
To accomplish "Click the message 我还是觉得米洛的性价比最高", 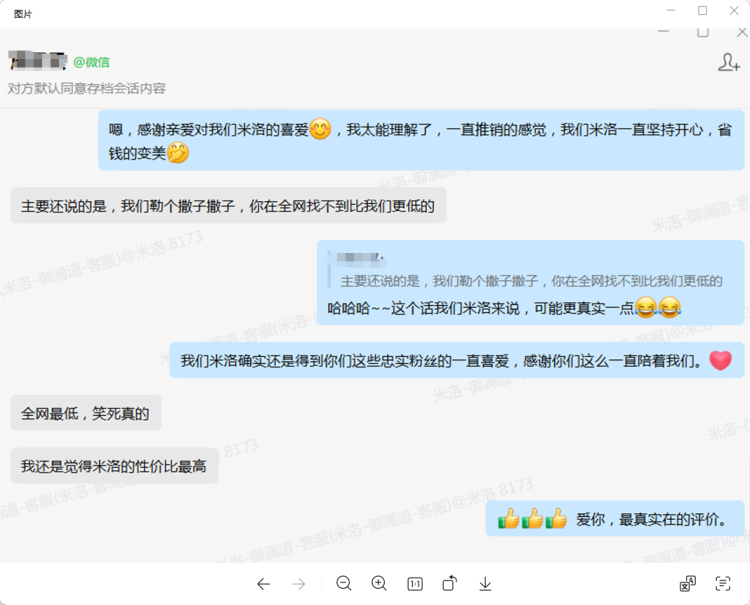I will (114, 466).
